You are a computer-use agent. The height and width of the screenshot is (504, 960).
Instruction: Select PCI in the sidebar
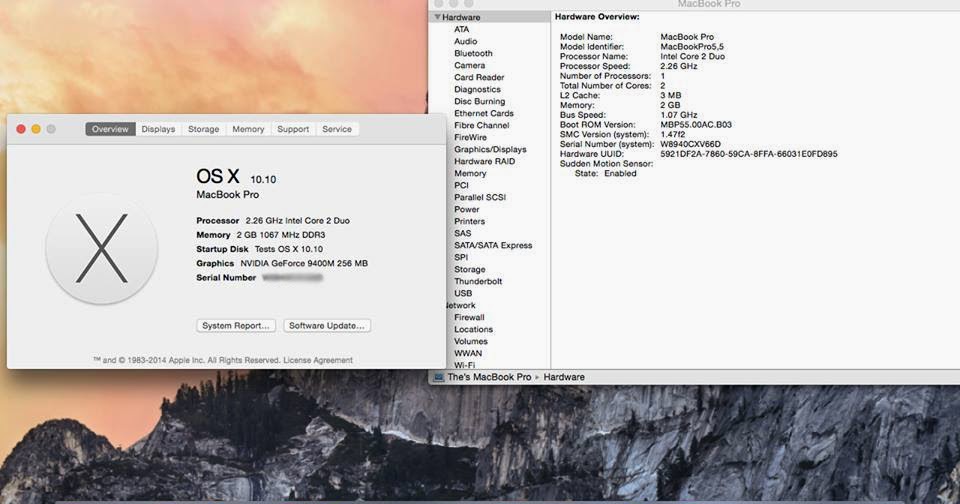(x=461, y=185)
